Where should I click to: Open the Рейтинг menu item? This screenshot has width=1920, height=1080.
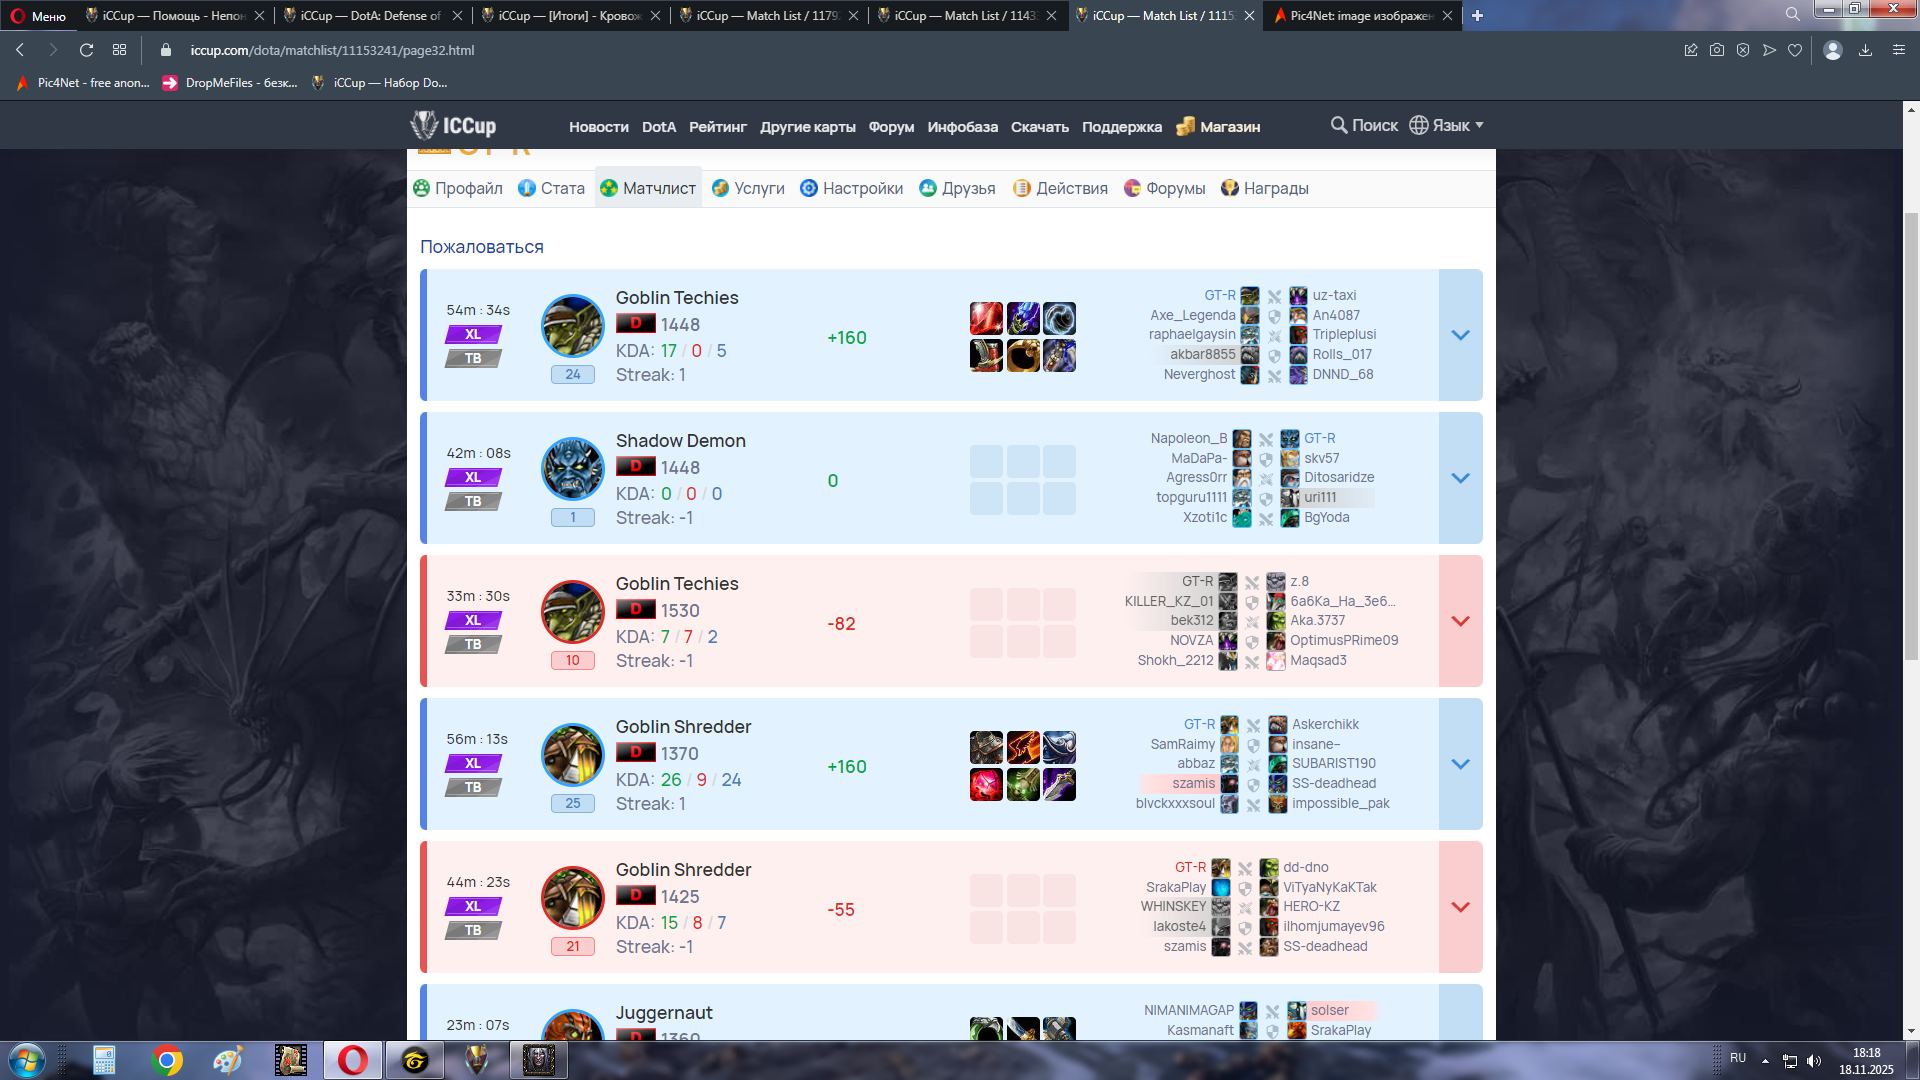pyautogui.click(x=717, y=127)
